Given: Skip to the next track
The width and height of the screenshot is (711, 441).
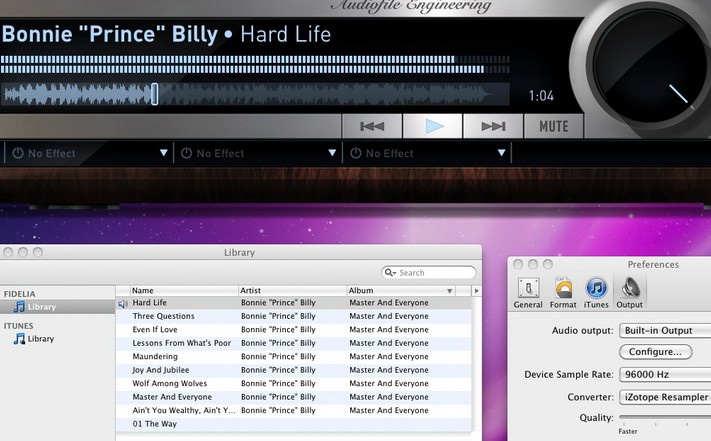Looking at the screenshot, I should click(493, 126).
